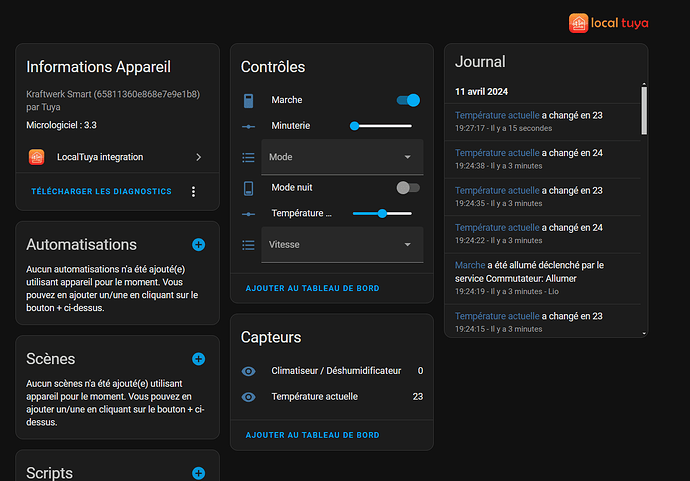Click Ajouter au tableau de bord under Capteurs
Screen dimensions: 690x481
click(x=312, y=435)
